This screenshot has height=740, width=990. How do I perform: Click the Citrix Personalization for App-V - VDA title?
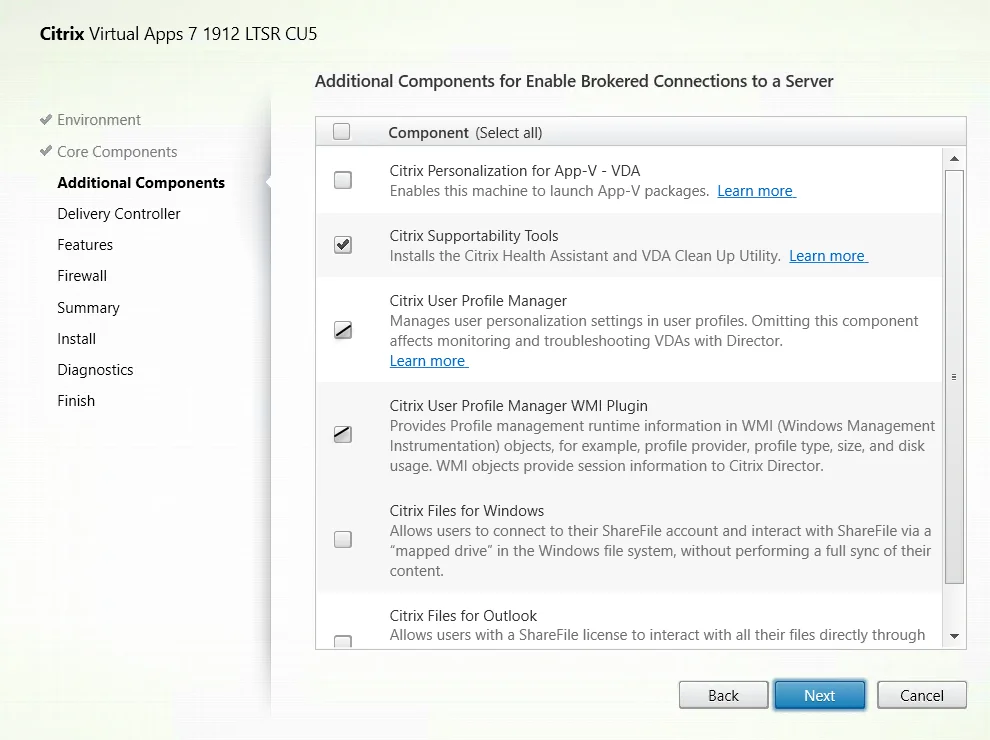point(515,170)
